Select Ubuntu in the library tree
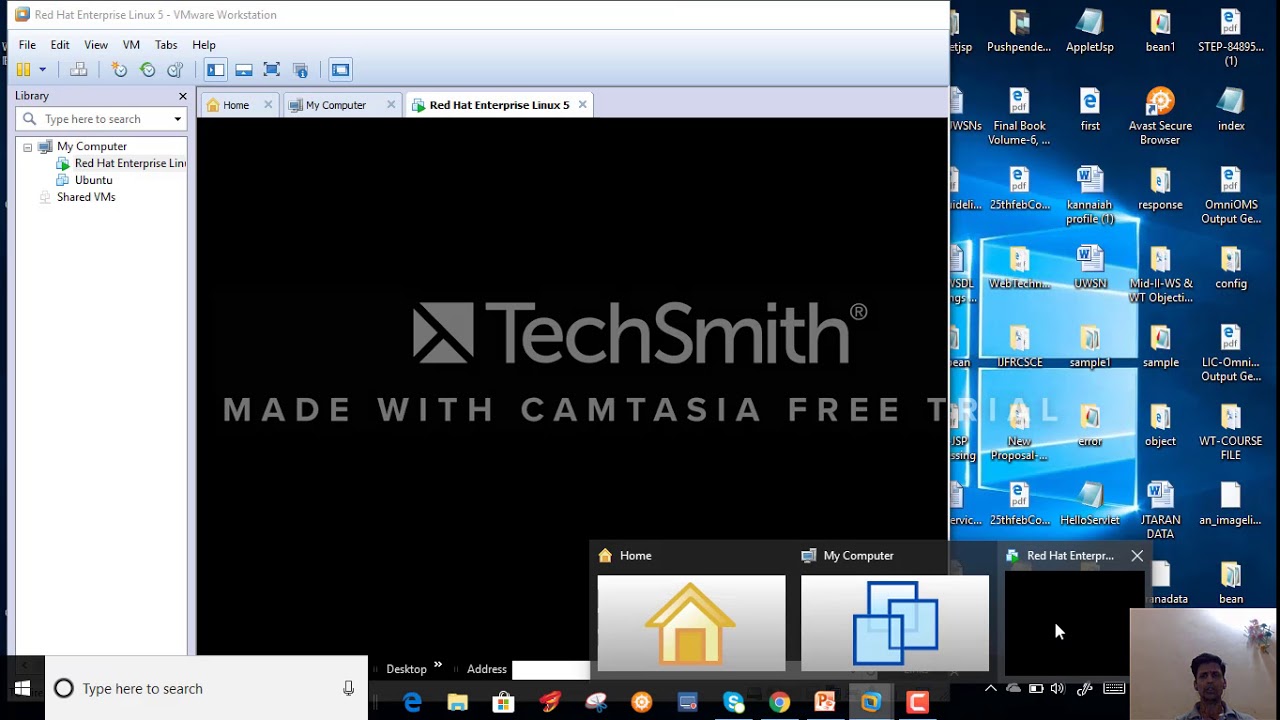This screenshot has height=720, width=1280. (93, 180)
